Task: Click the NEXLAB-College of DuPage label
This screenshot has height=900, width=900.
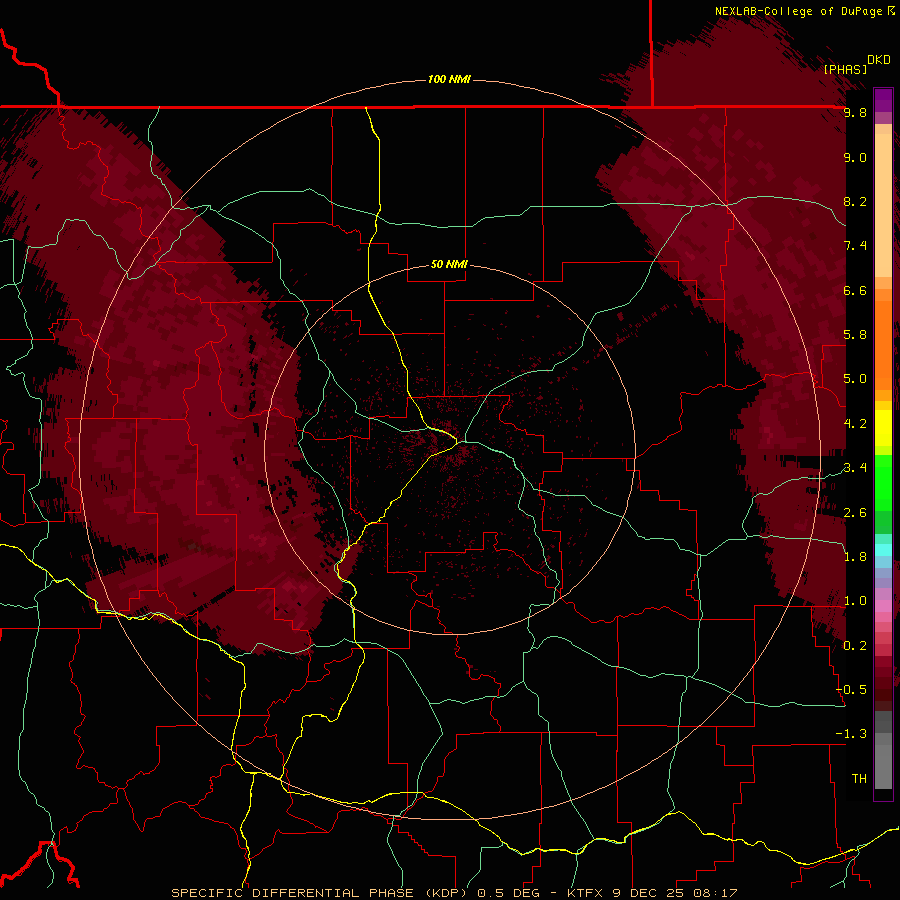Action: point(799,11)
